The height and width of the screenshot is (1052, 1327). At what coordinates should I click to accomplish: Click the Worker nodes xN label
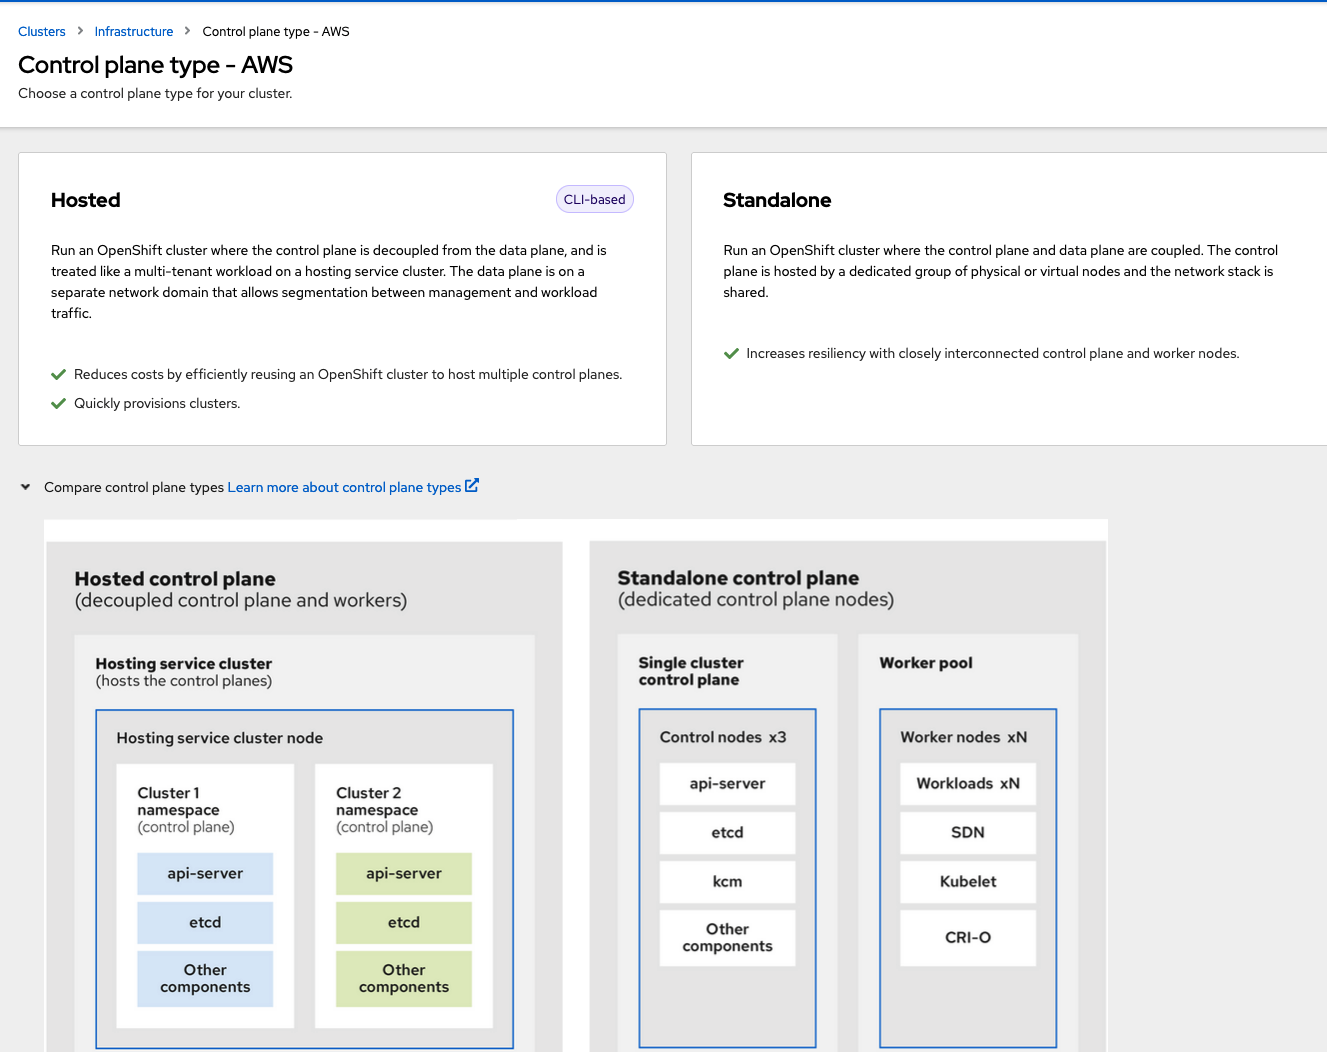pos(964,737)
